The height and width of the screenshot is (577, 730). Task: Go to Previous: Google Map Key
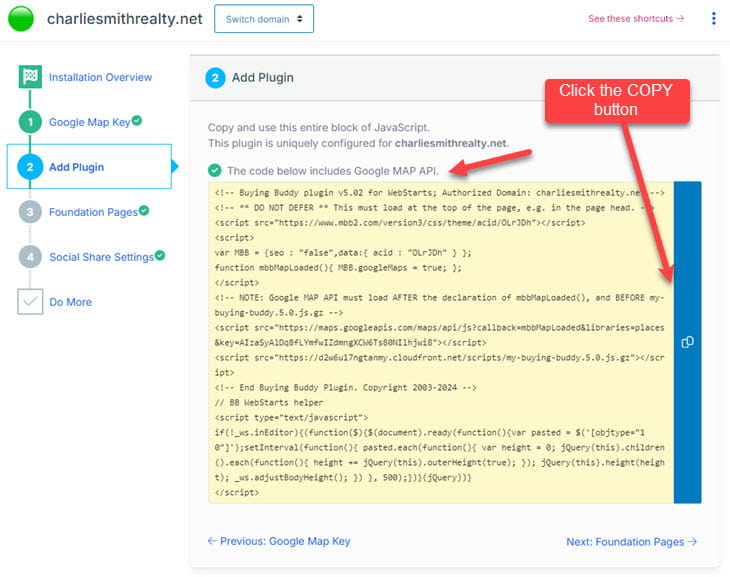point(279,541)
